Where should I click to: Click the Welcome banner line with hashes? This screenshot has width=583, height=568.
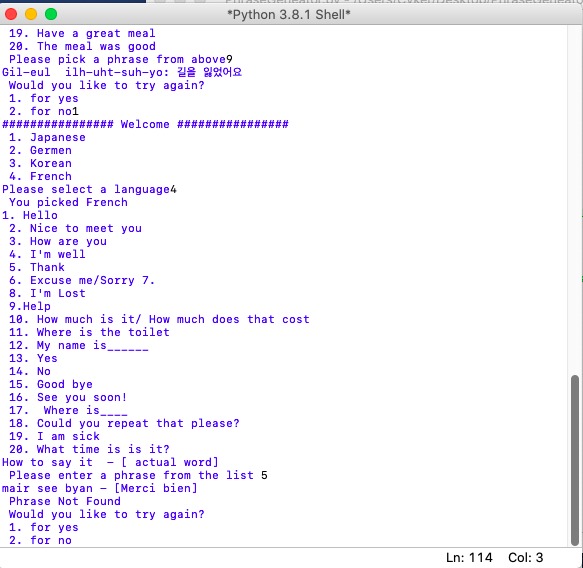[x=145, y=124]
